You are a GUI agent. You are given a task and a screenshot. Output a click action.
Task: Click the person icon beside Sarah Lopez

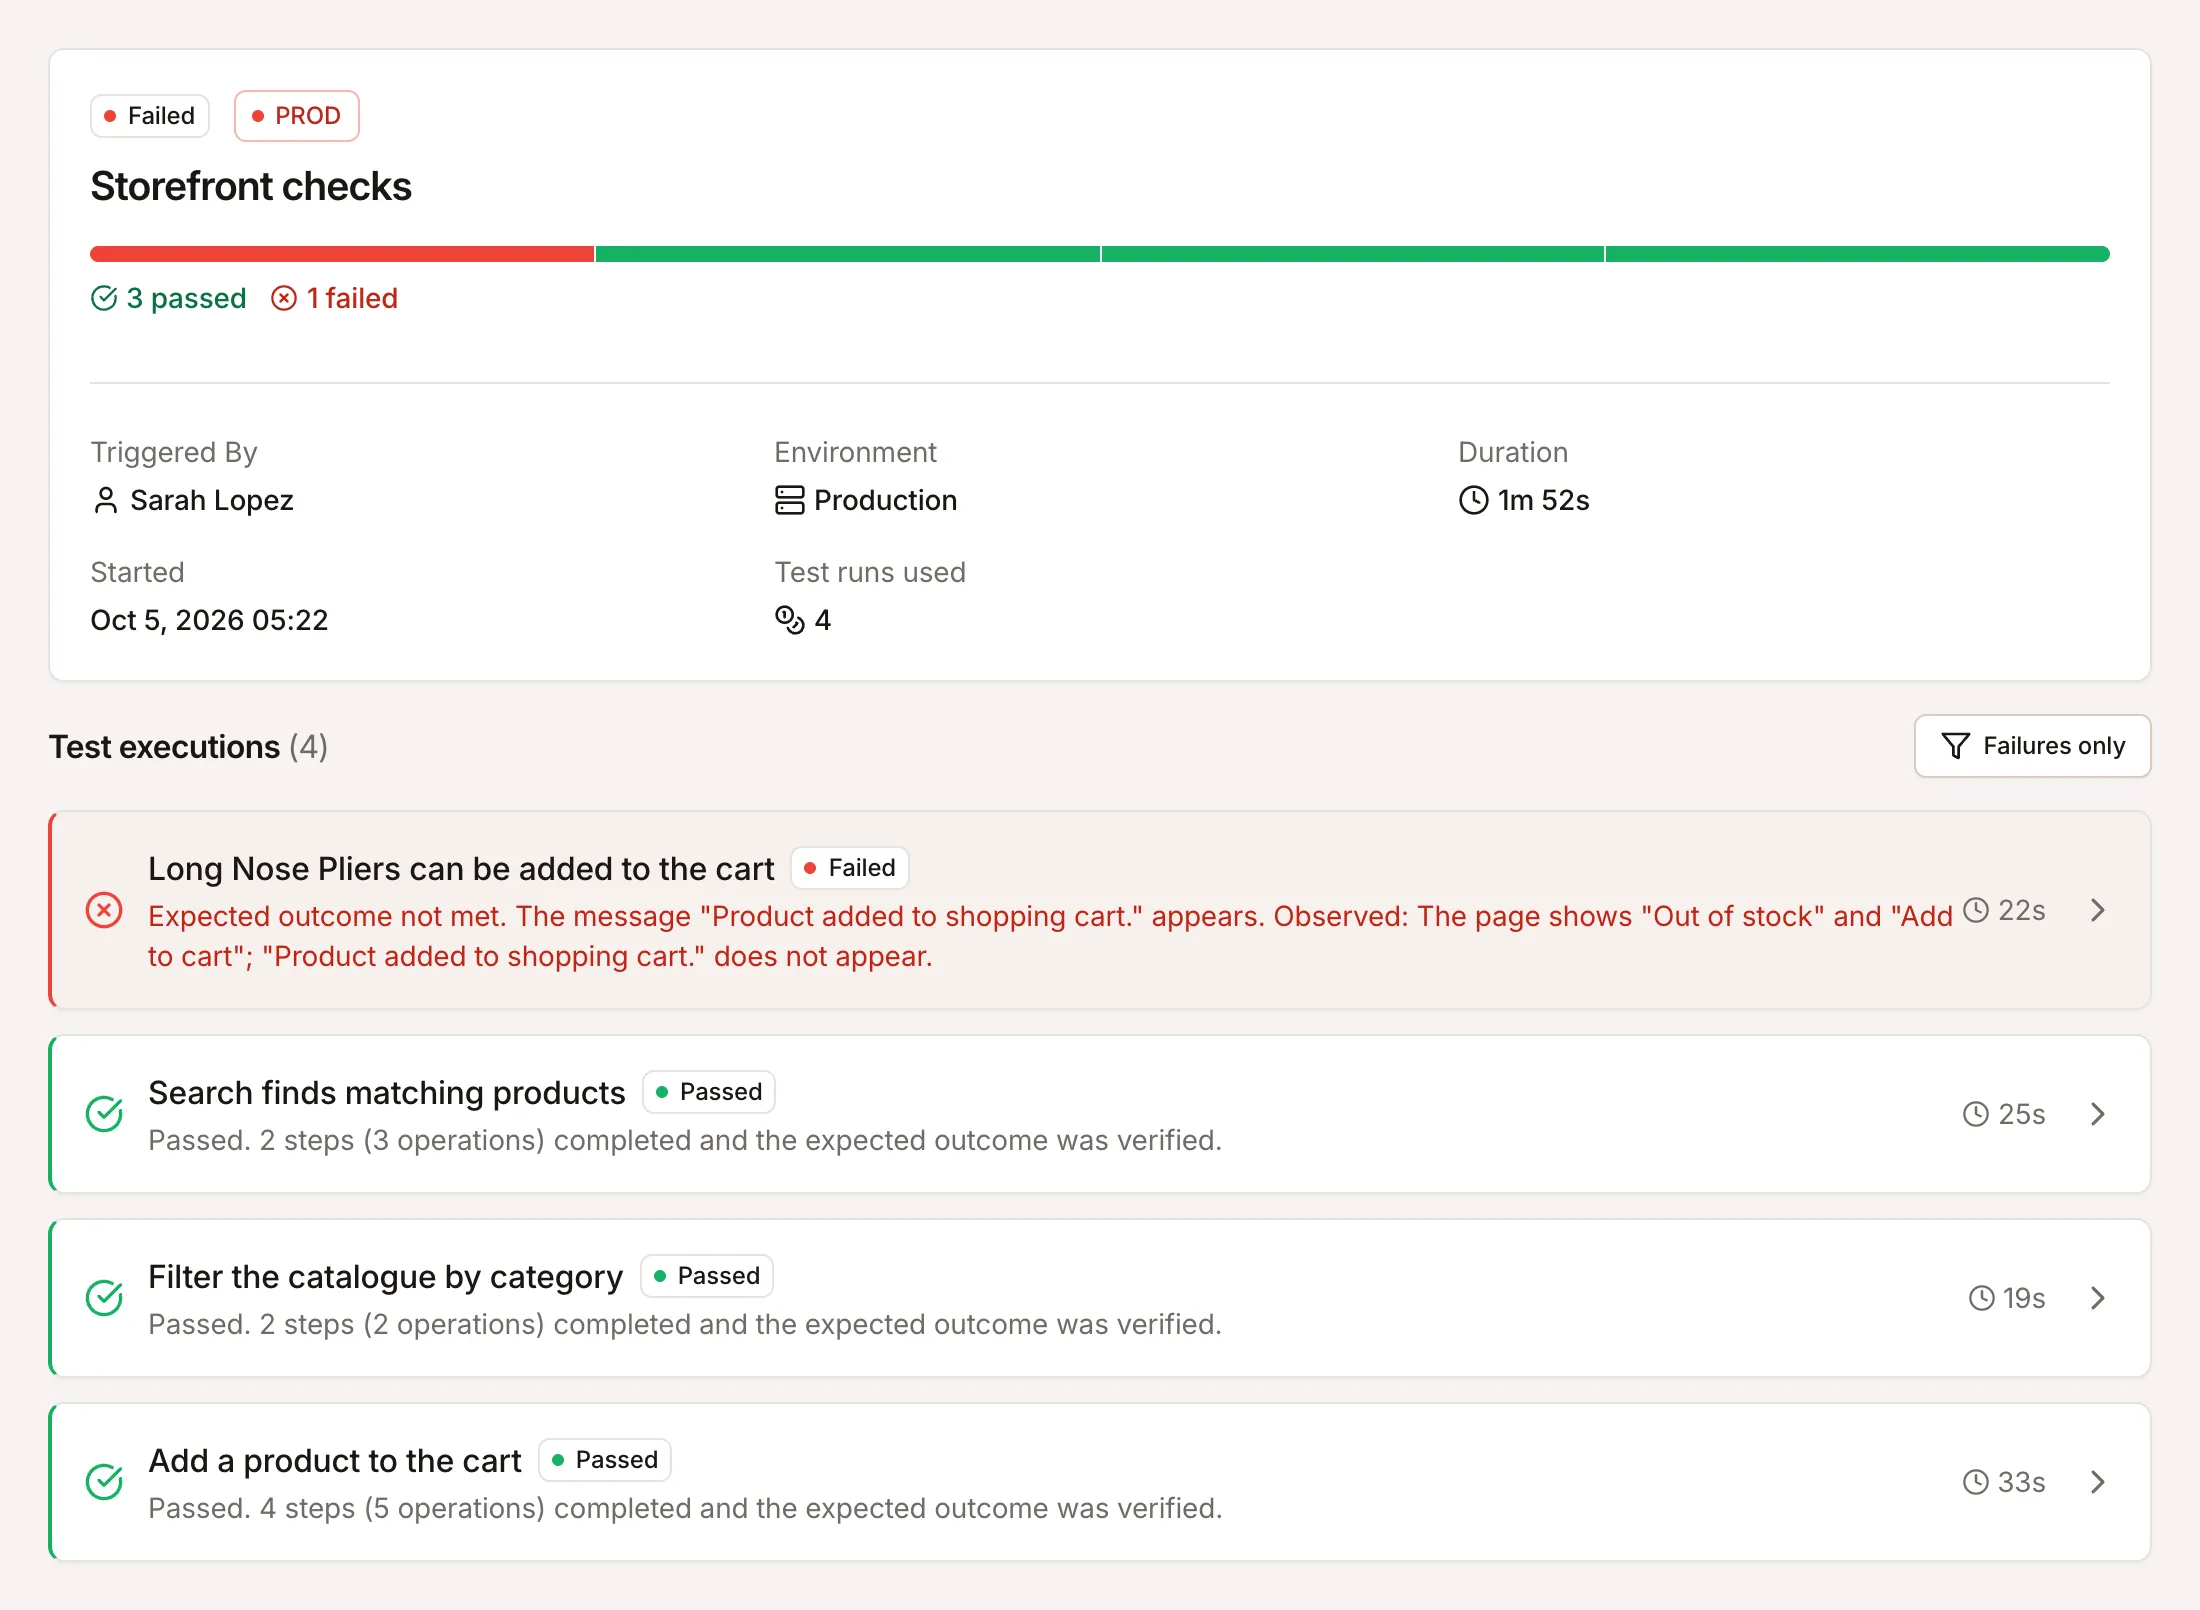106,500
